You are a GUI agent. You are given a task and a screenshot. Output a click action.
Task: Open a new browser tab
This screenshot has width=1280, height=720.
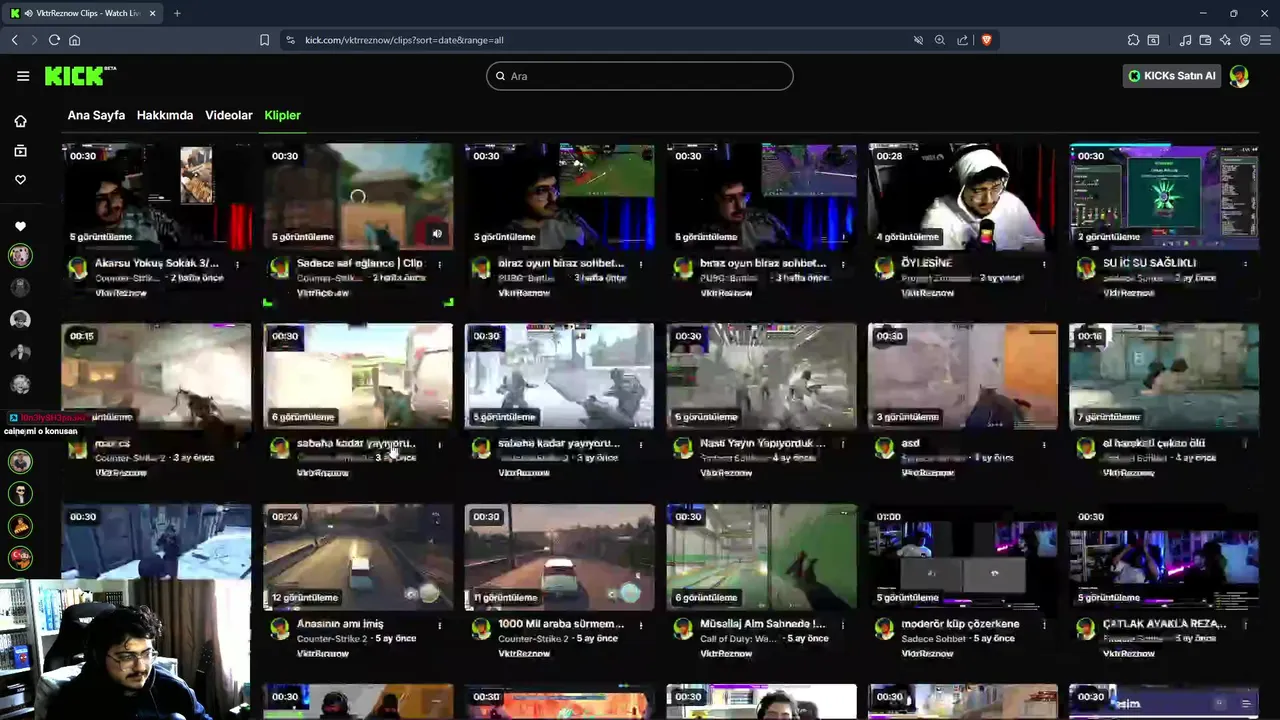[x=177, y=13]
